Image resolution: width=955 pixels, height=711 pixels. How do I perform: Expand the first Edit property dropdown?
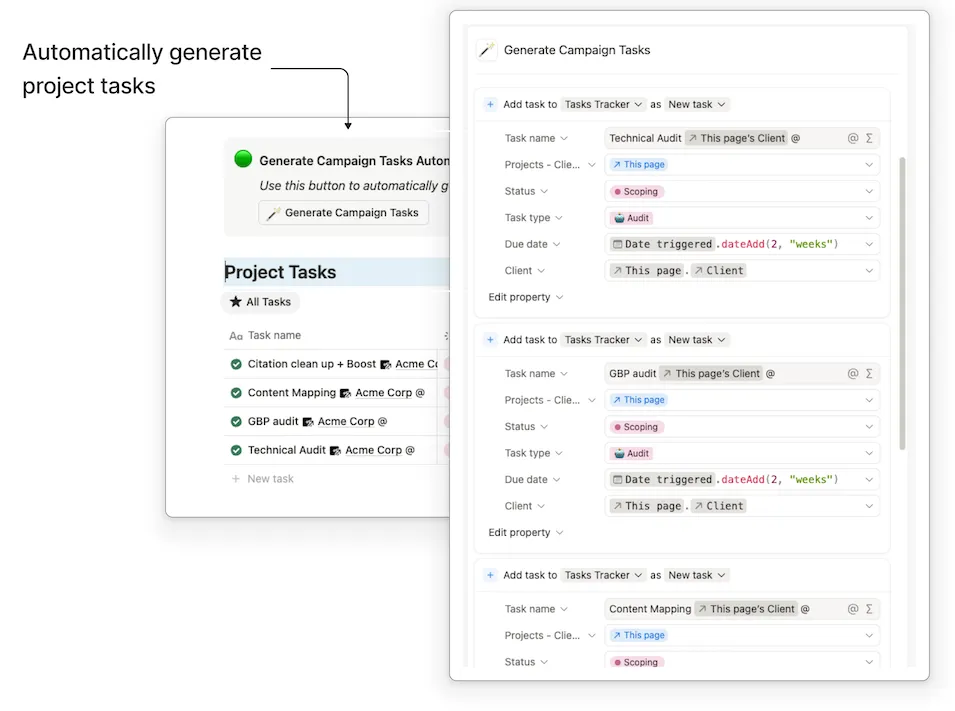[x=526, y=297]
